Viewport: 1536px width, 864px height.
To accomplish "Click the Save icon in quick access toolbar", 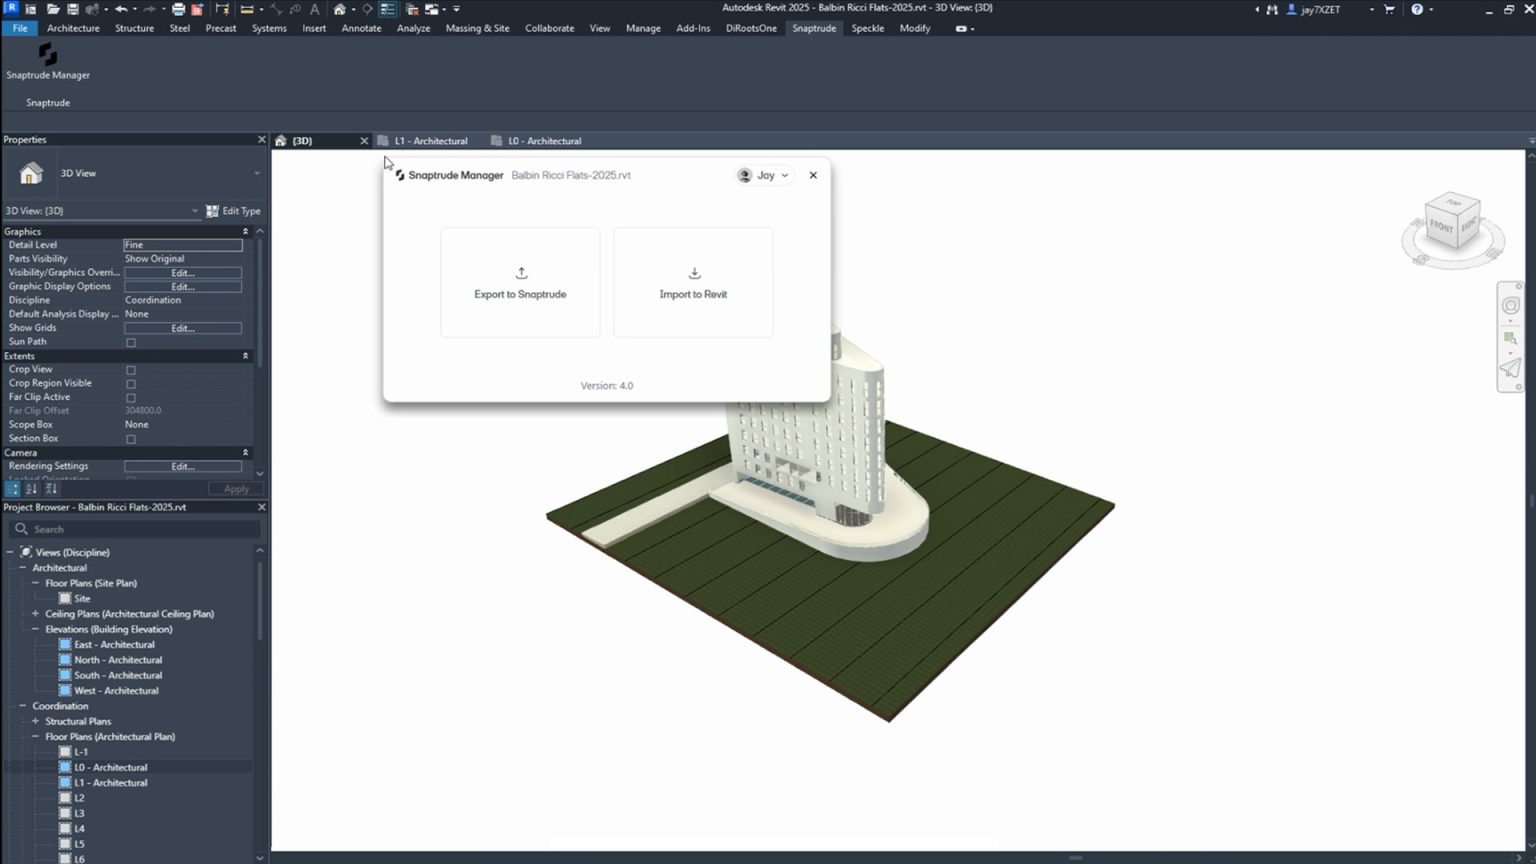I will tap(72, 9).
